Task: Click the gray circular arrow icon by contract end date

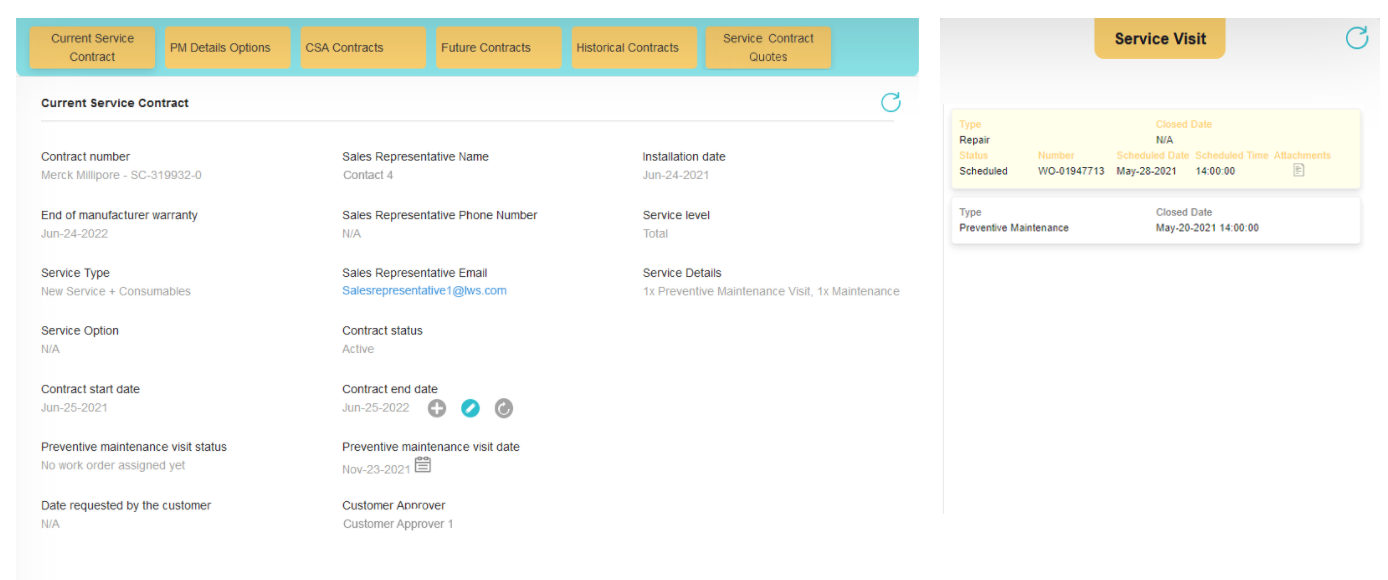Action: pyautogui.click(x=504, y=408)
